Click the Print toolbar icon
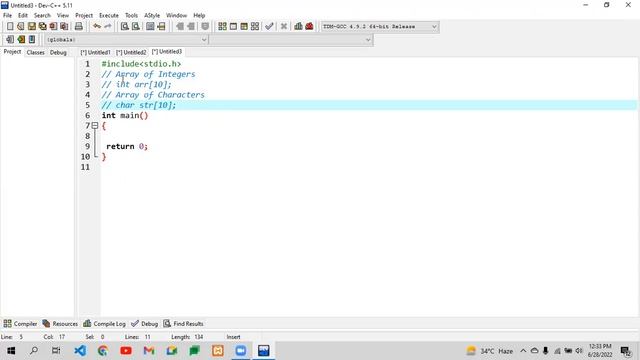Viewport: 640px width, 360px height. (79, 27)
